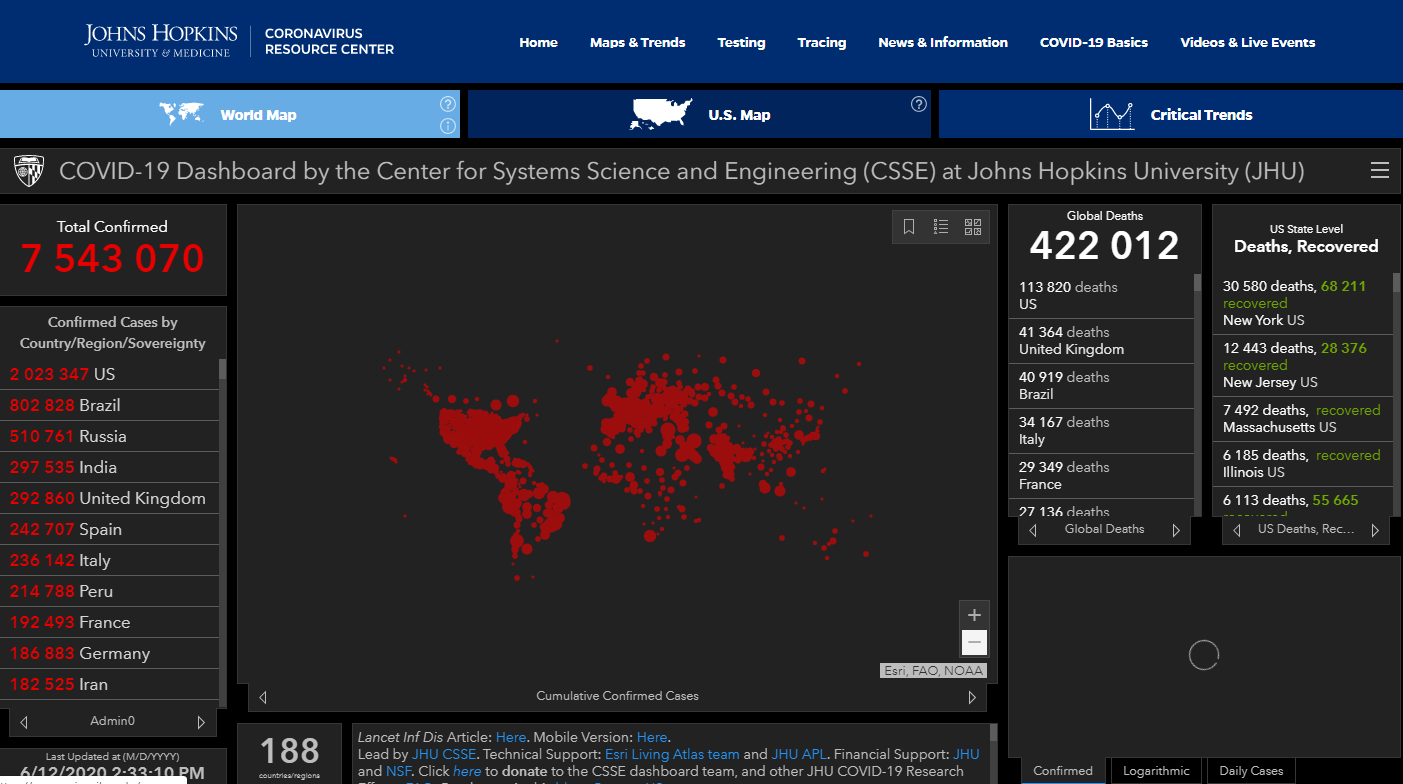Screen dimensions: 1403x784
Task: Switch to the U.S. Map tab
Action: 699,114
